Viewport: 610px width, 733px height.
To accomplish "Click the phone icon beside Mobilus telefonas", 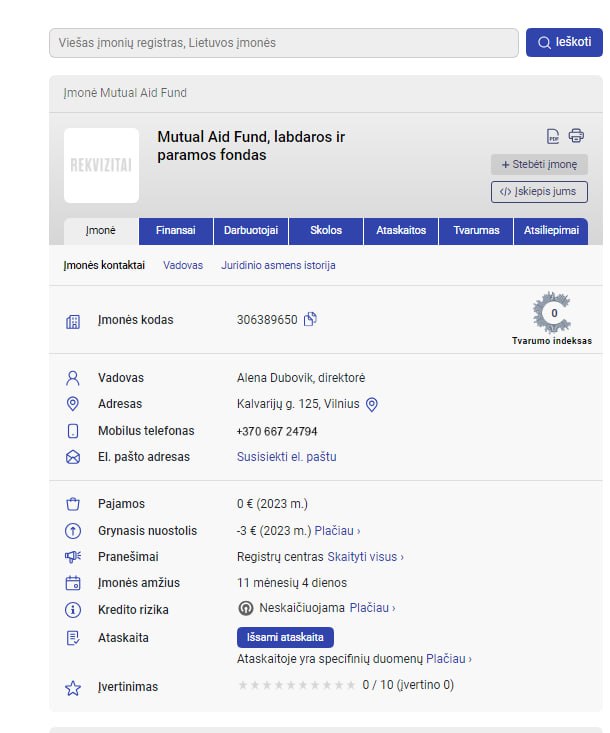I will coord(73,431).
